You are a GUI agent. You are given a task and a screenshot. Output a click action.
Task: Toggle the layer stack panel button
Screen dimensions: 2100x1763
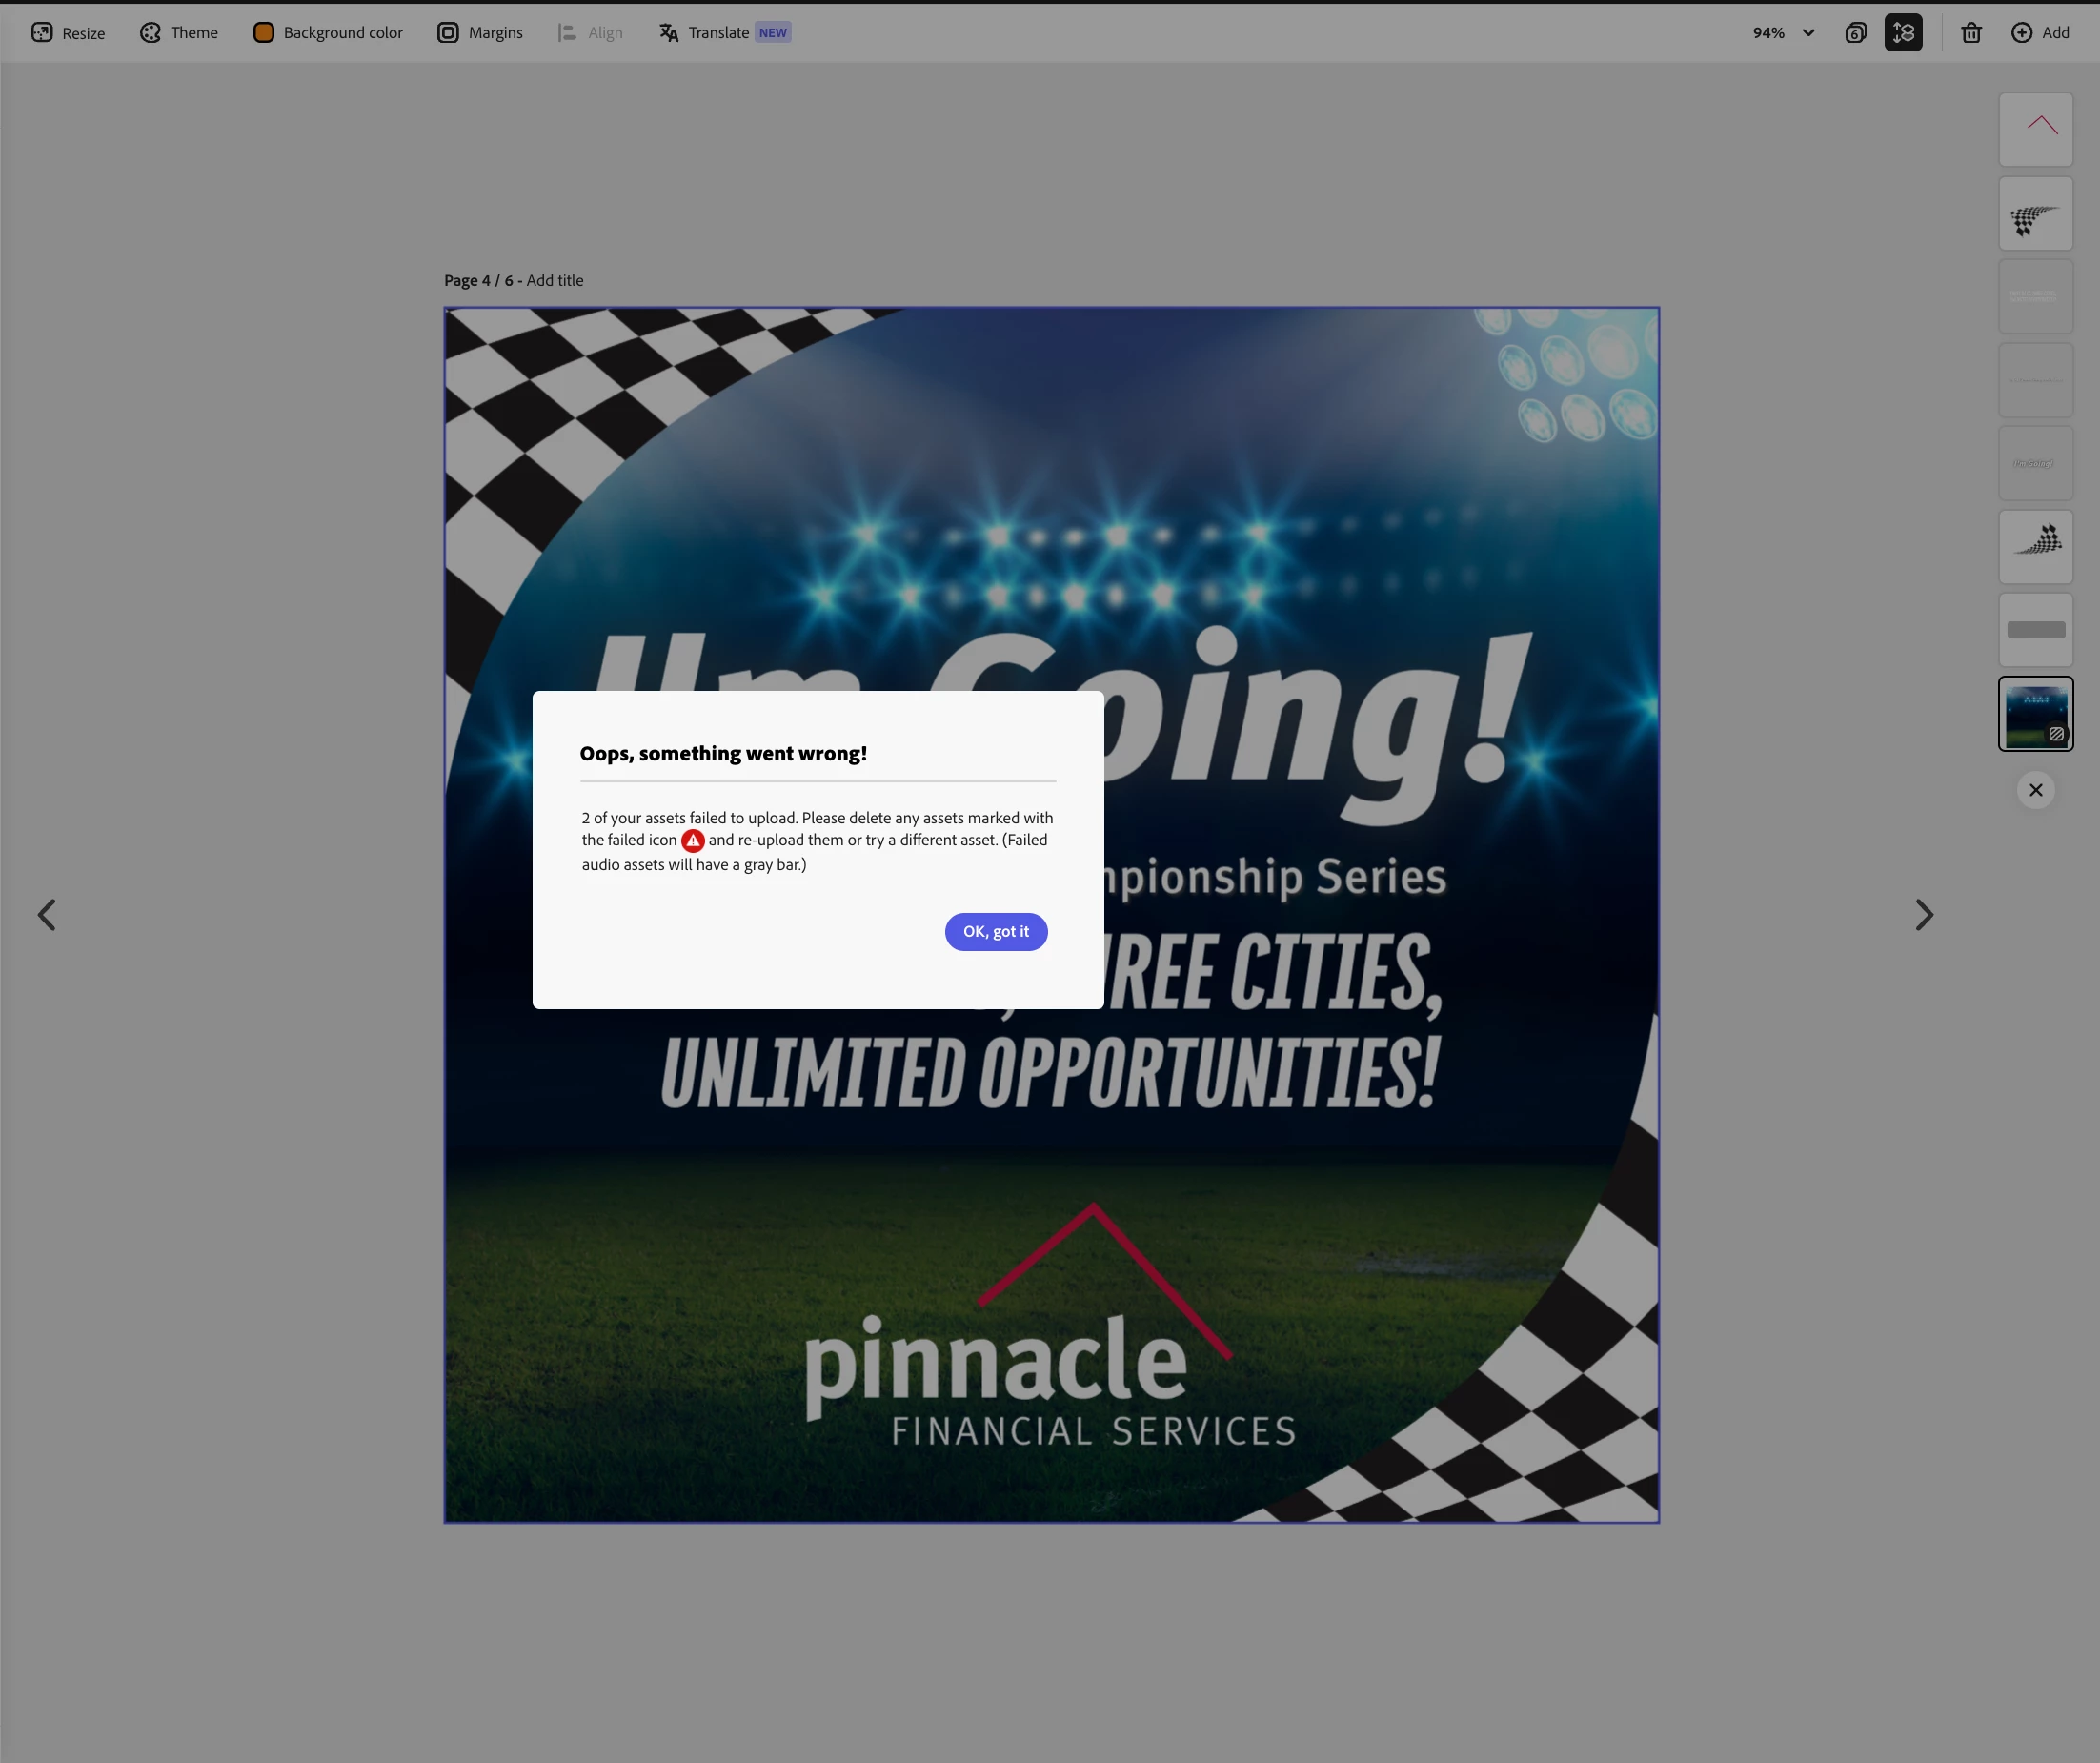click(x=1903, y=33)
